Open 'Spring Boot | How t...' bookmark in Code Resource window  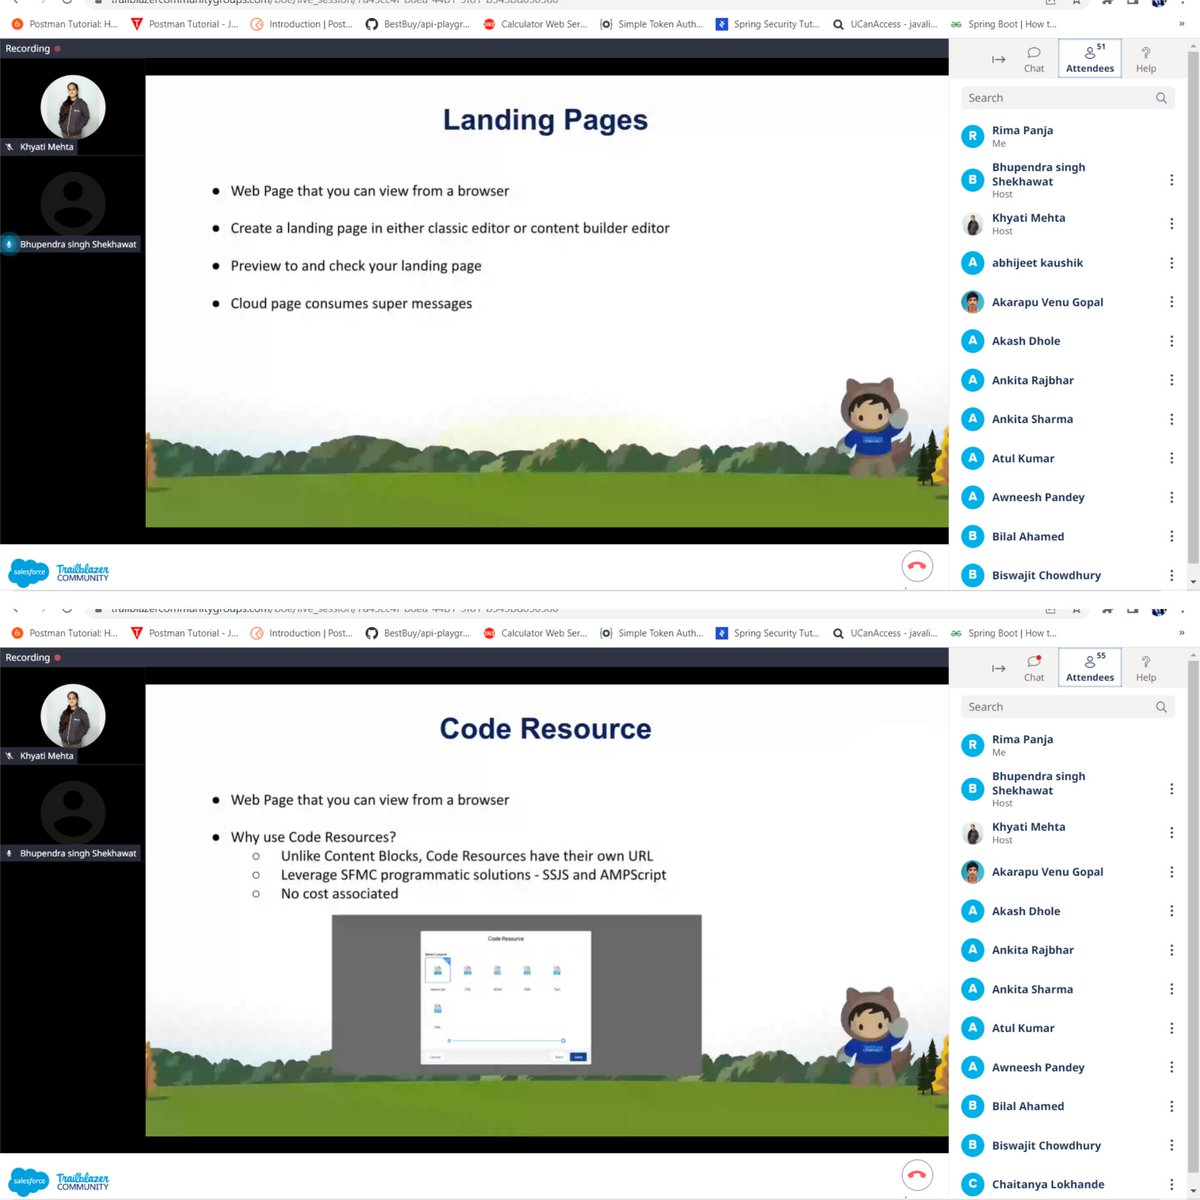(1004, 633)
